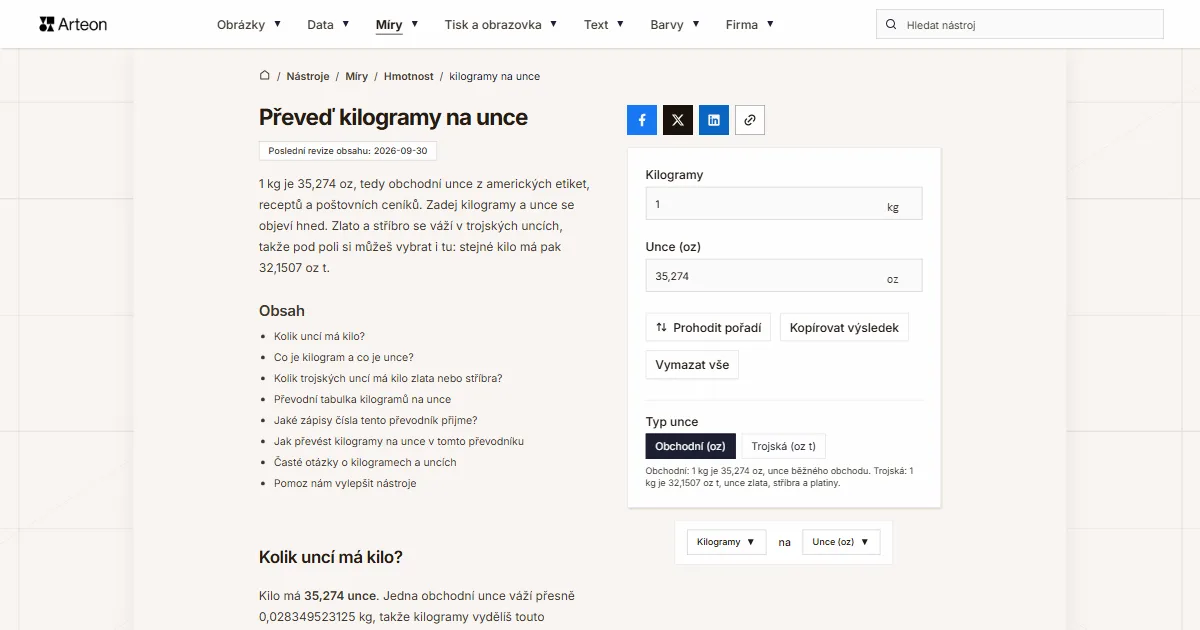Go to home breadcrumb icon
This screenshot has width=1200, height=630.
(265, 76)
